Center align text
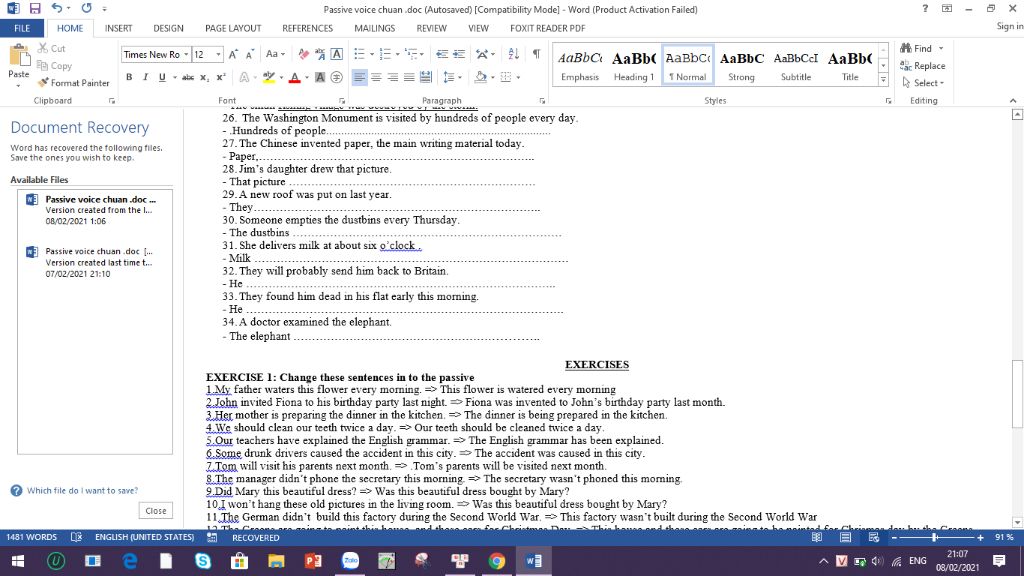The width and height of the screenshot is (1024, 576). tap(376, 77)
